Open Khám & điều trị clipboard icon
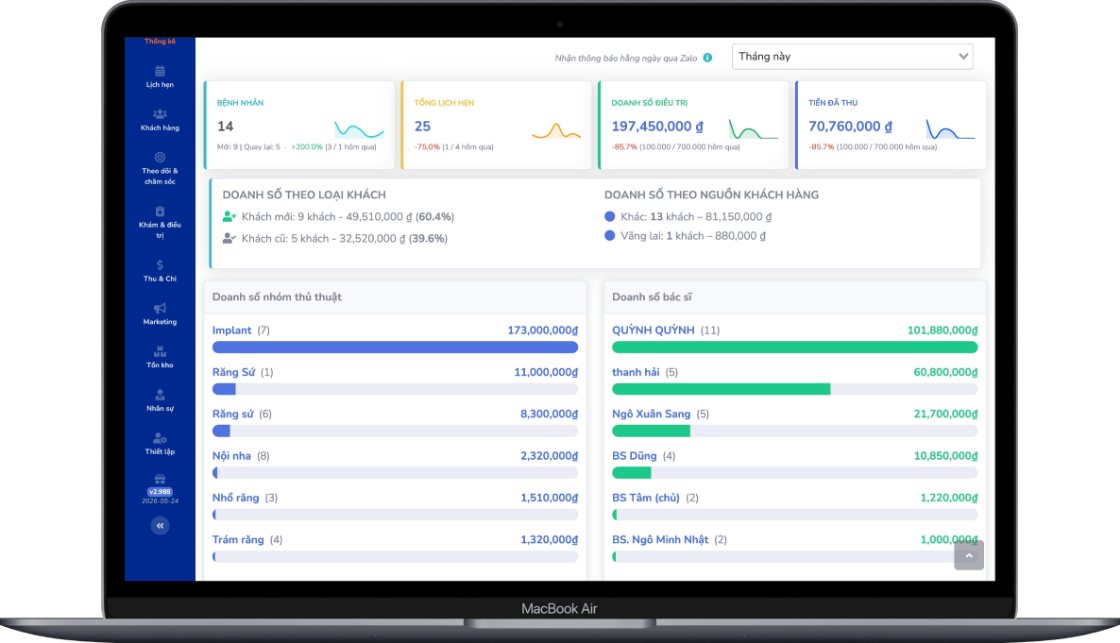 pyautogui.click(x=160, y=211)
